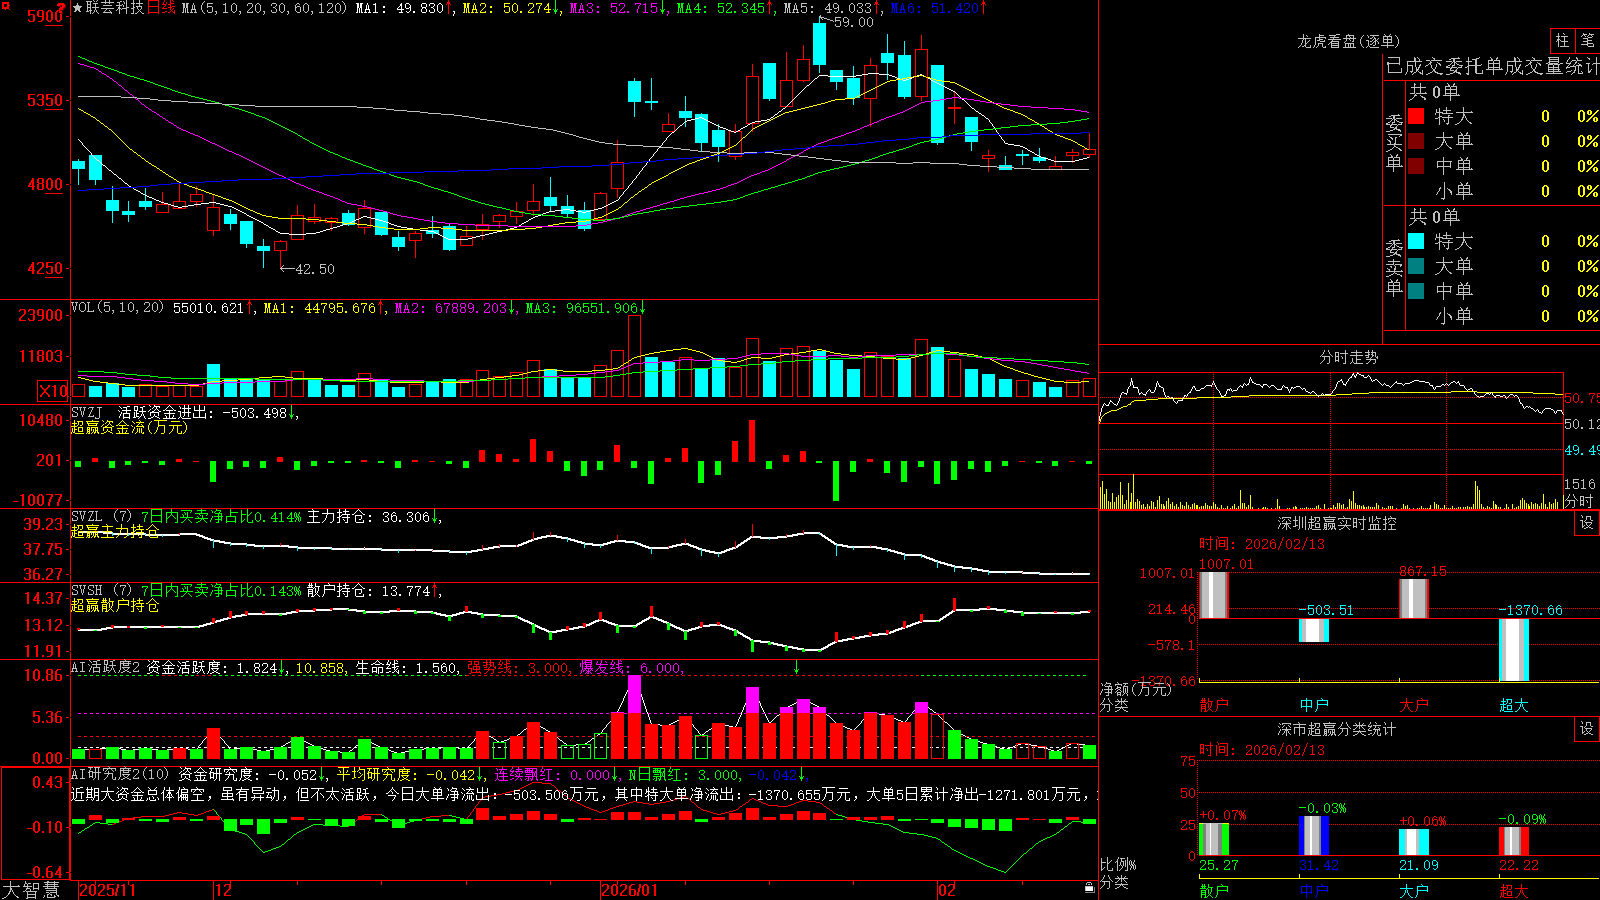Open the axis menu marker beside 5900
This screenshot has height=900, width=1600.
click(62, 9)
